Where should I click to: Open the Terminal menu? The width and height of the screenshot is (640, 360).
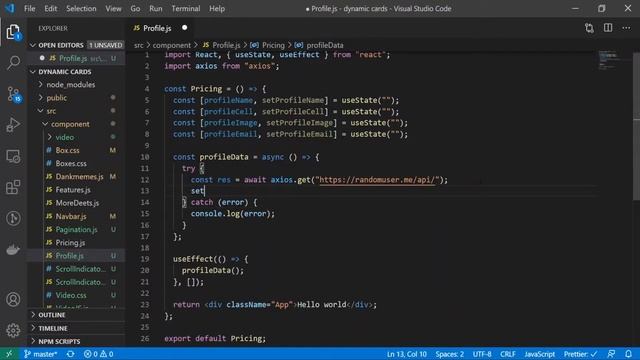186,9
